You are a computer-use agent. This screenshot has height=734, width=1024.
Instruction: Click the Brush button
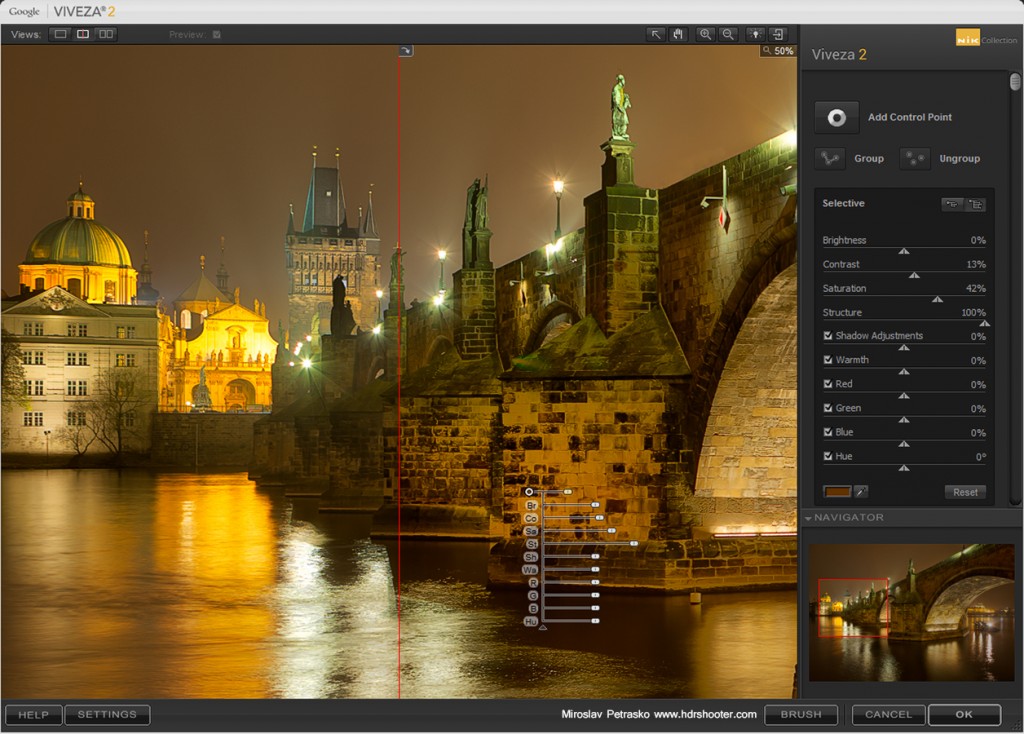click(x=801, y=715)
